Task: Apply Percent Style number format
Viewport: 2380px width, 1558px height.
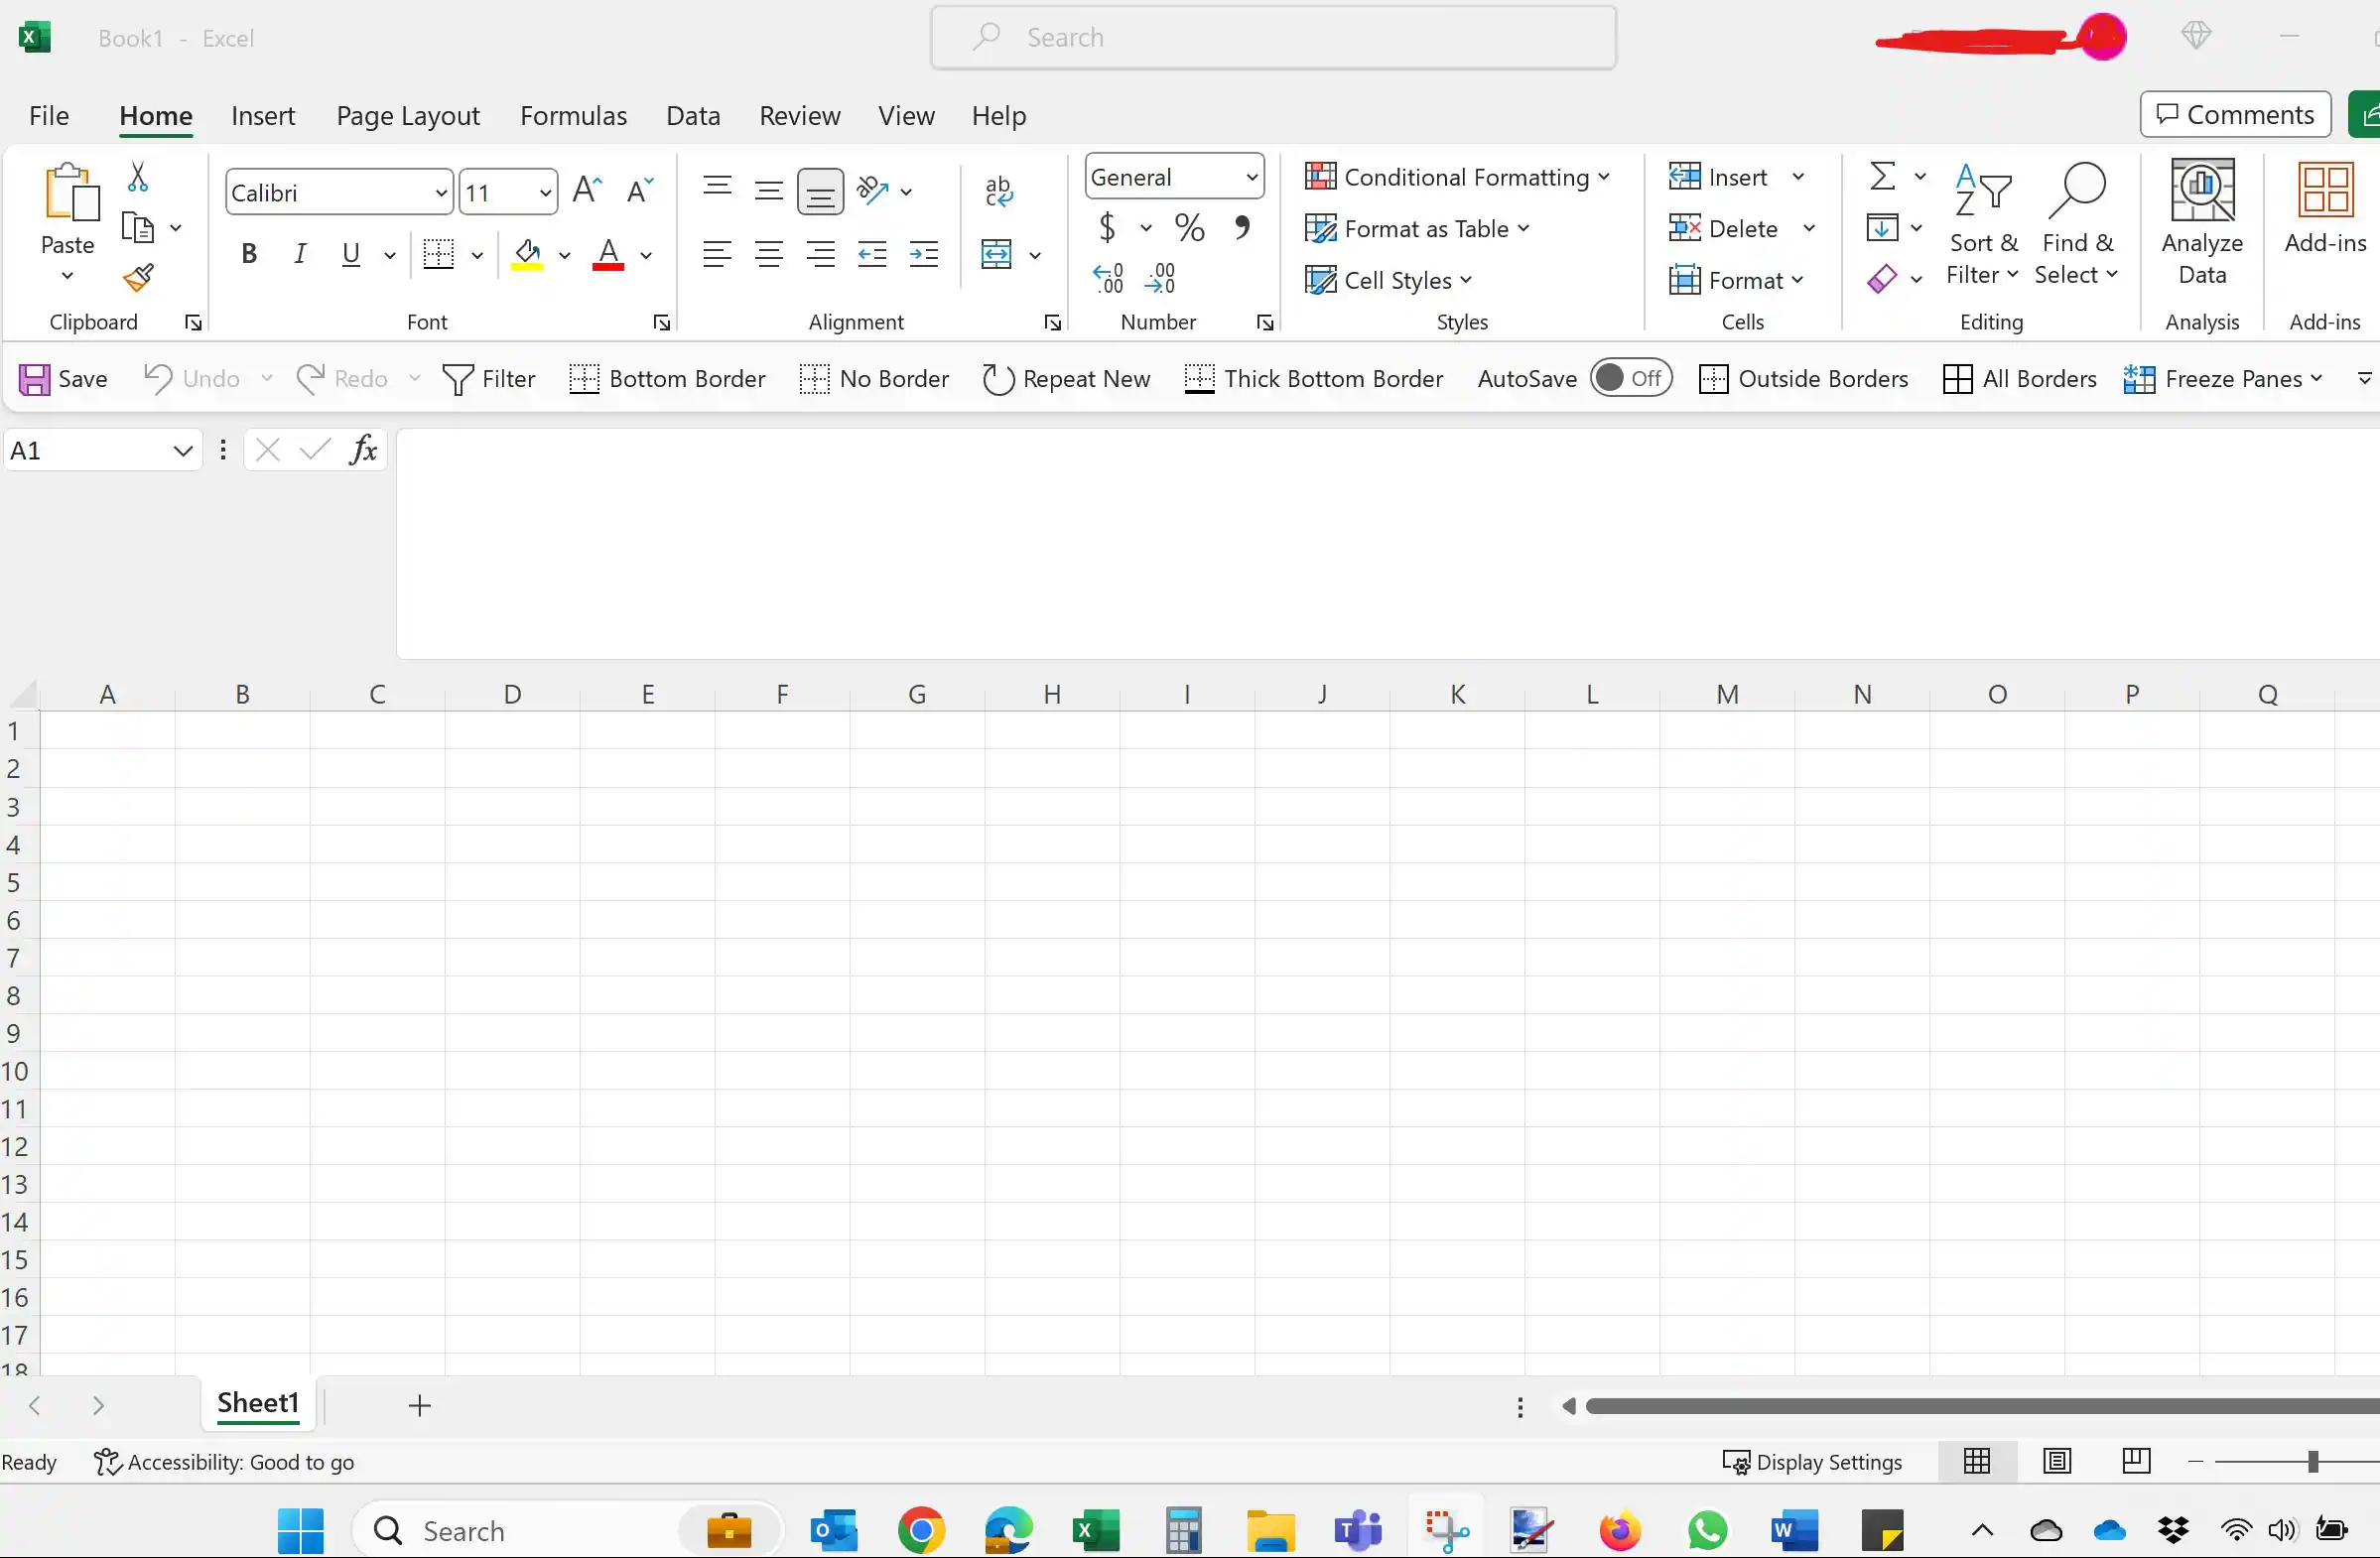Action: pos(1189,228)
